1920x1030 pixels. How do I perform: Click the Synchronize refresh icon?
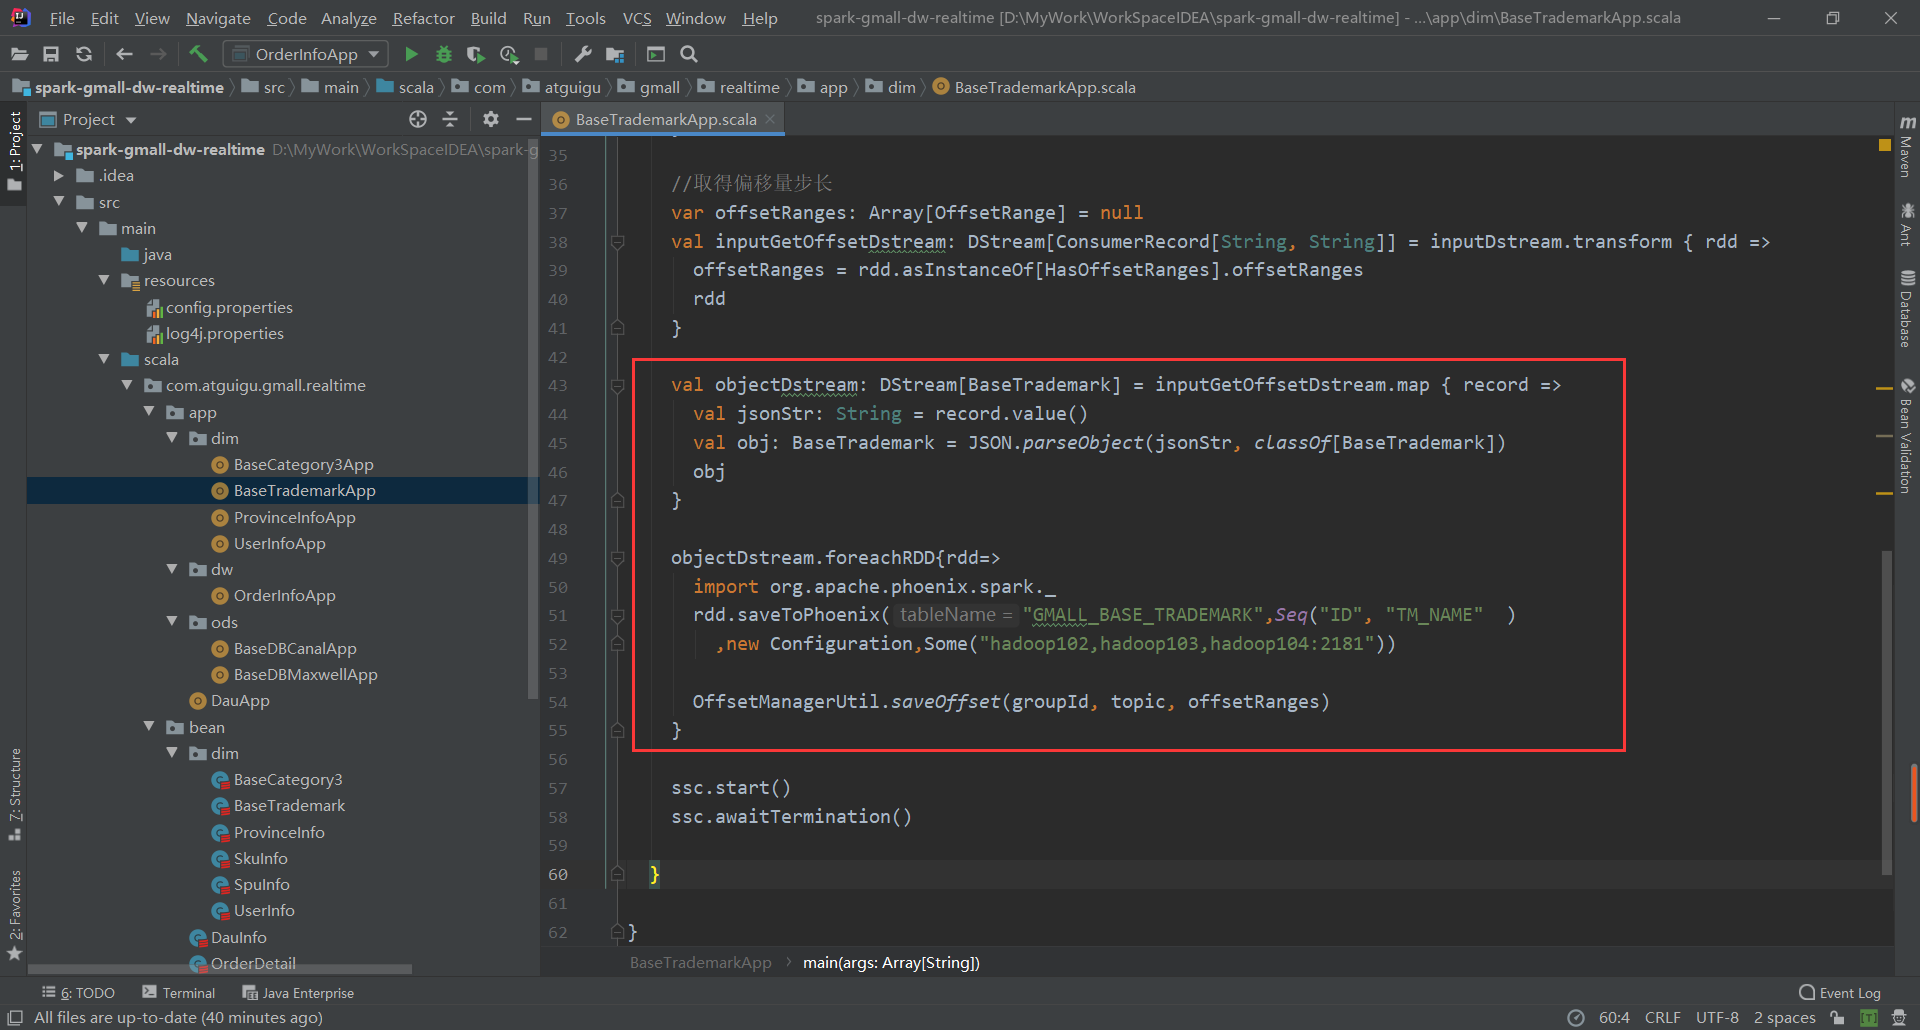[84, 54]
